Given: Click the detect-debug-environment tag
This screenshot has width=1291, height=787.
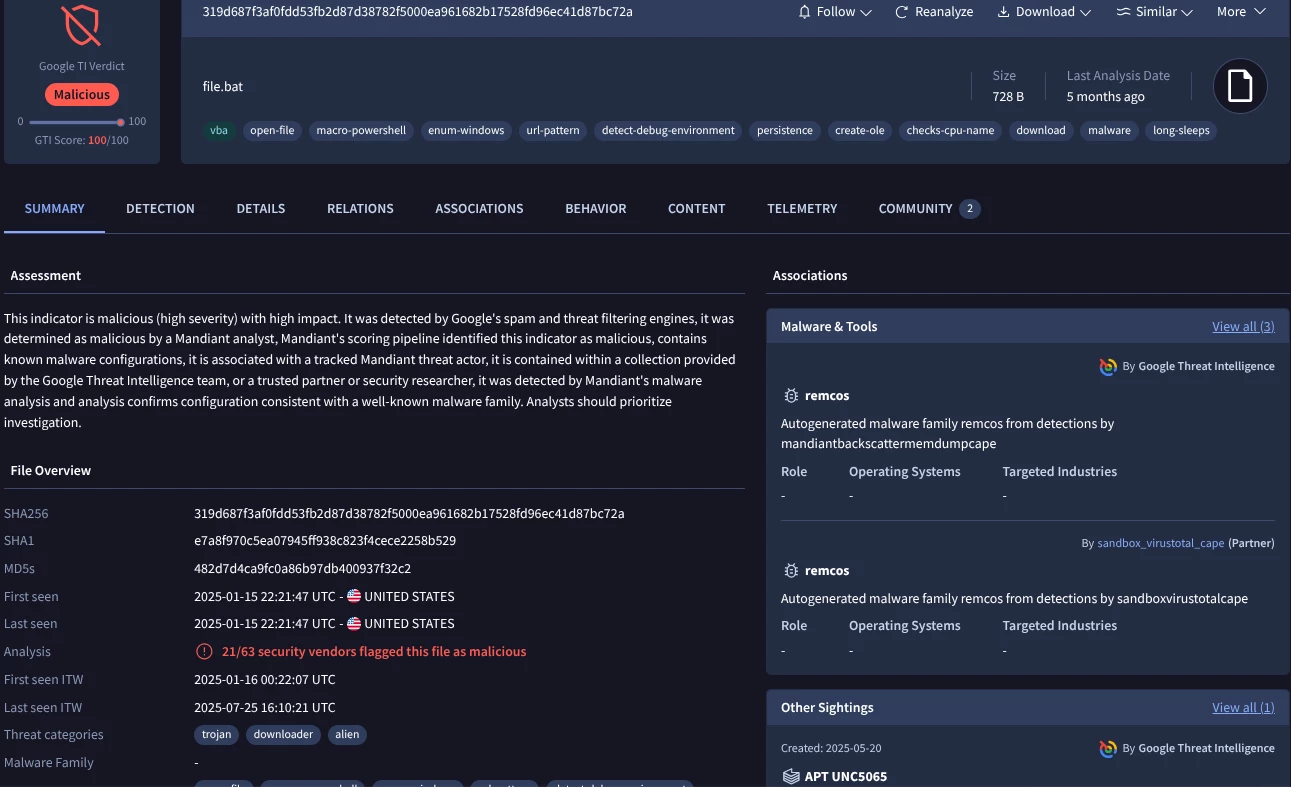Looking at the screenshot, I should (668, 130).
